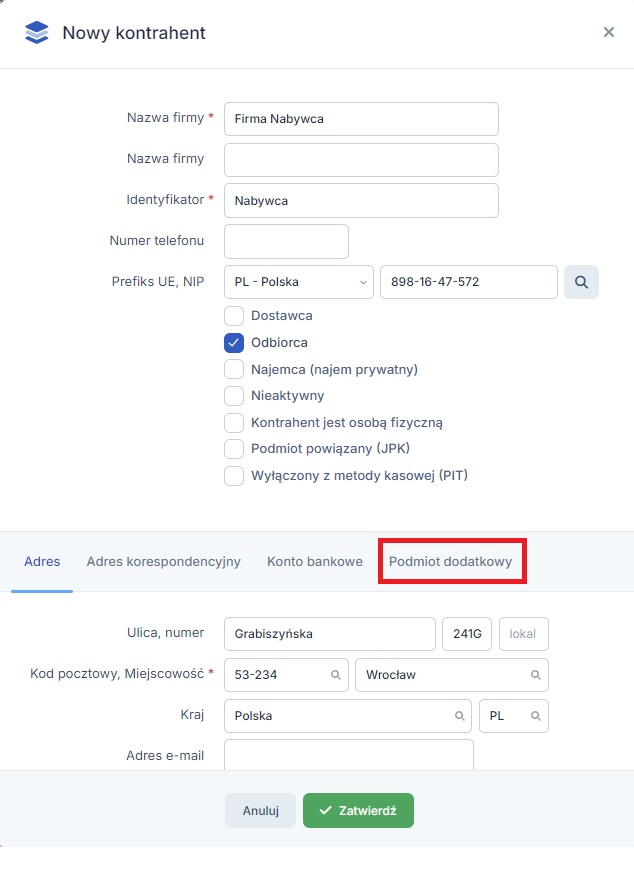Close the Nowy kontrahent dialog

[x=608, y=32]
